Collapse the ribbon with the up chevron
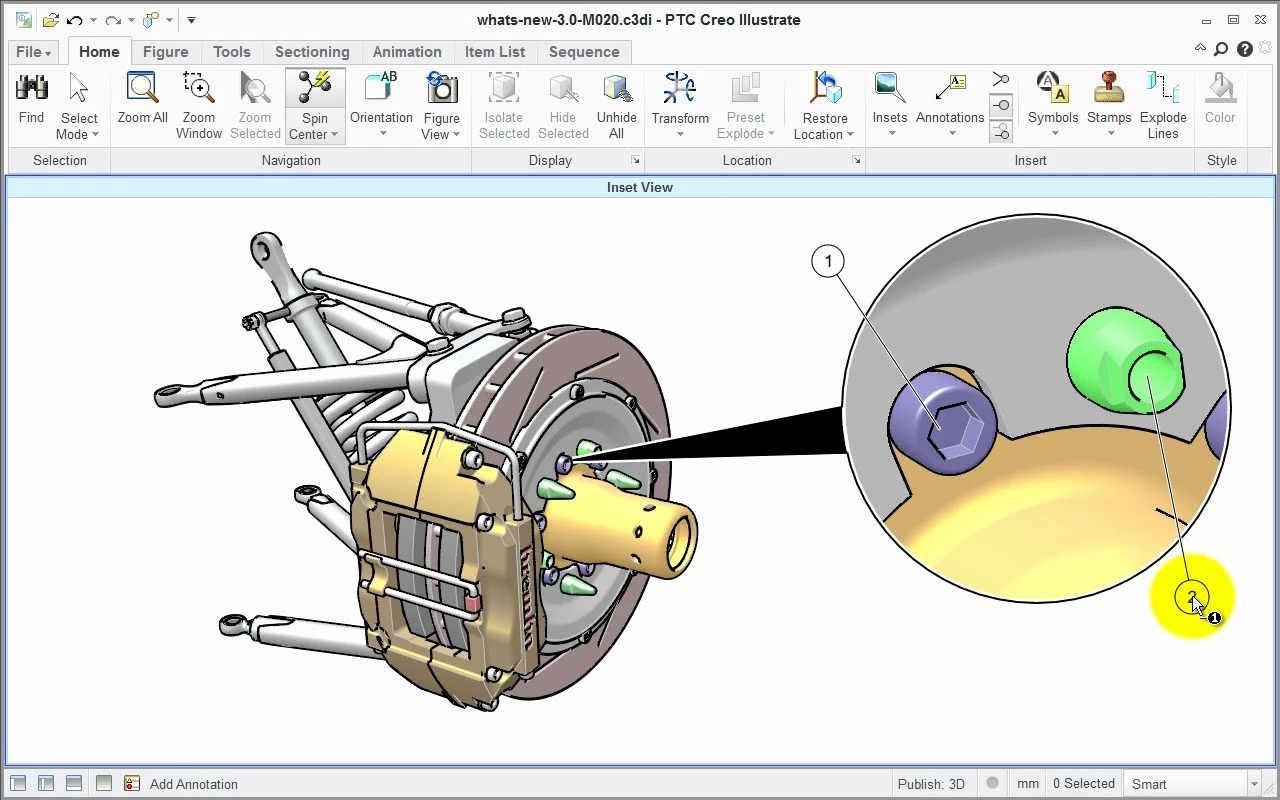 (x=1200, y=48)
